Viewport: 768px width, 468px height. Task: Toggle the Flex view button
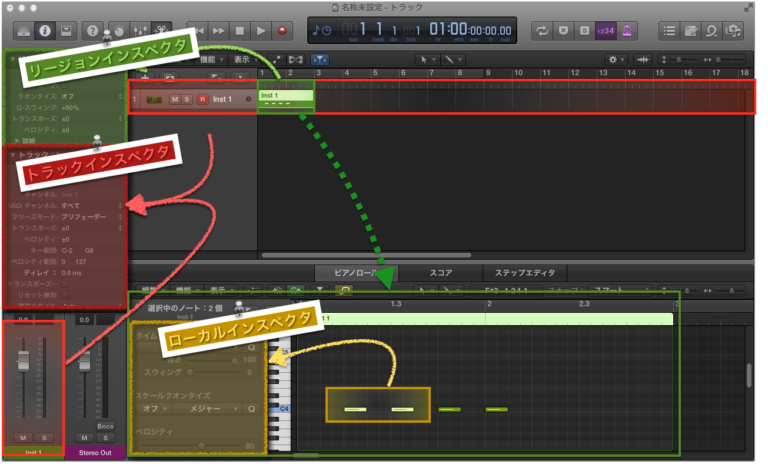point(295,59)
